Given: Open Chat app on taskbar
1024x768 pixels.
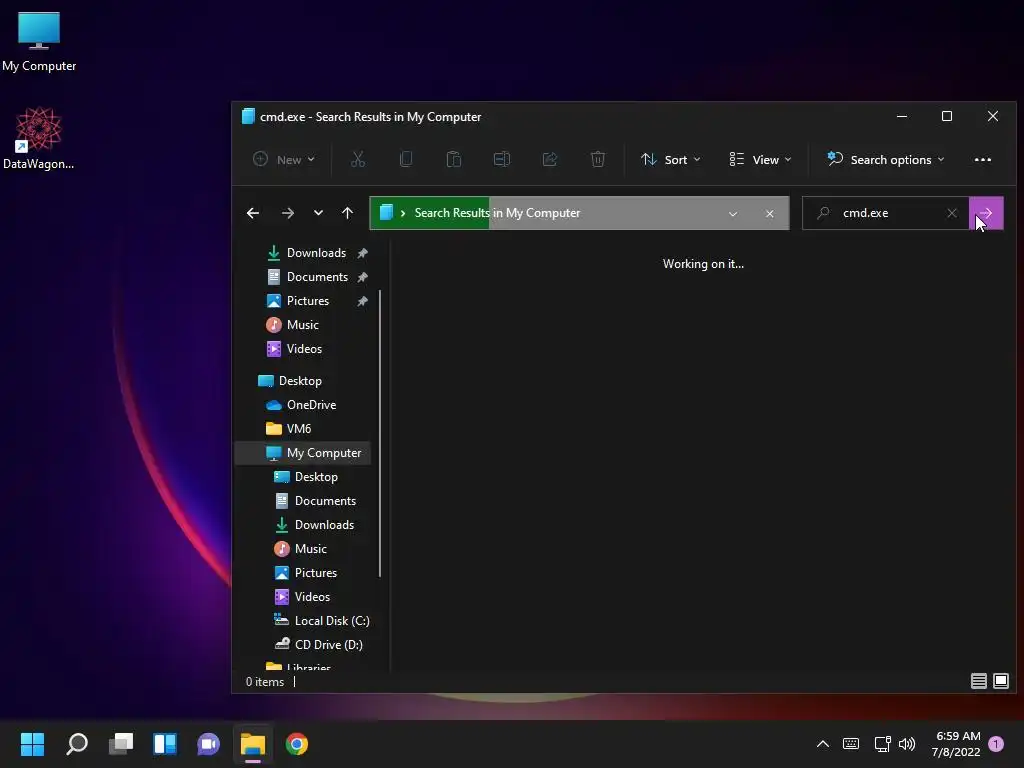Looking at the screenshot, I should [208, 744].
